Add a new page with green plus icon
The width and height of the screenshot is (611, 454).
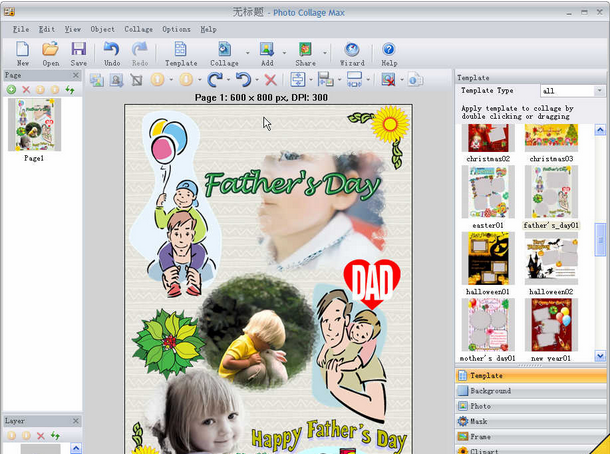point(11,89)
